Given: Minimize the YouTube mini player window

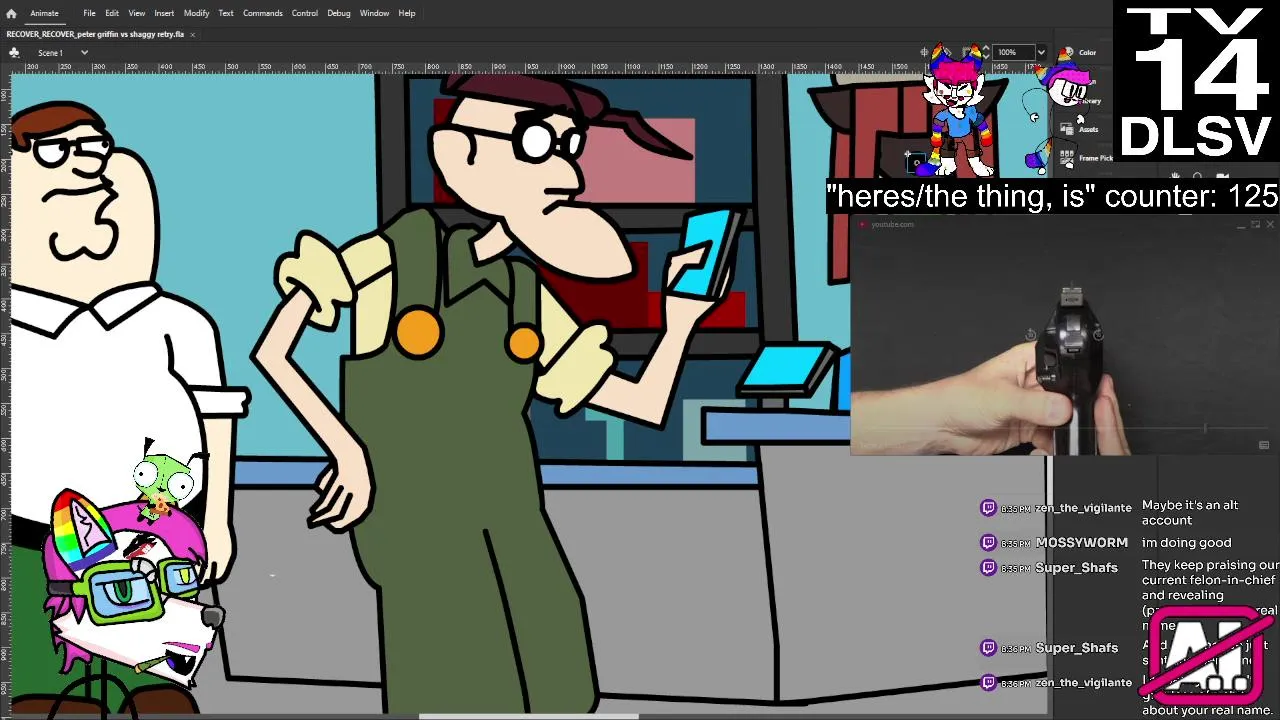Looking at the screenshot, I should pos(1241,225).
